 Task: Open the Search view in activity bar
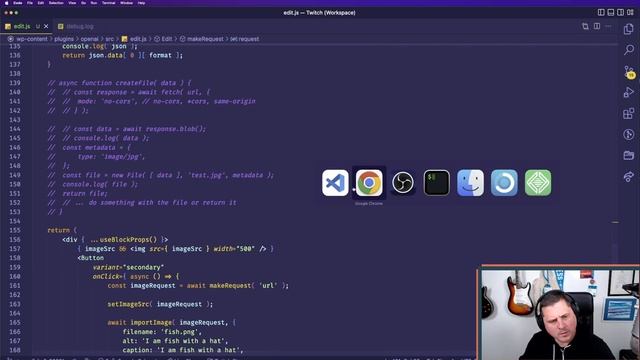(x=629, y=50)
